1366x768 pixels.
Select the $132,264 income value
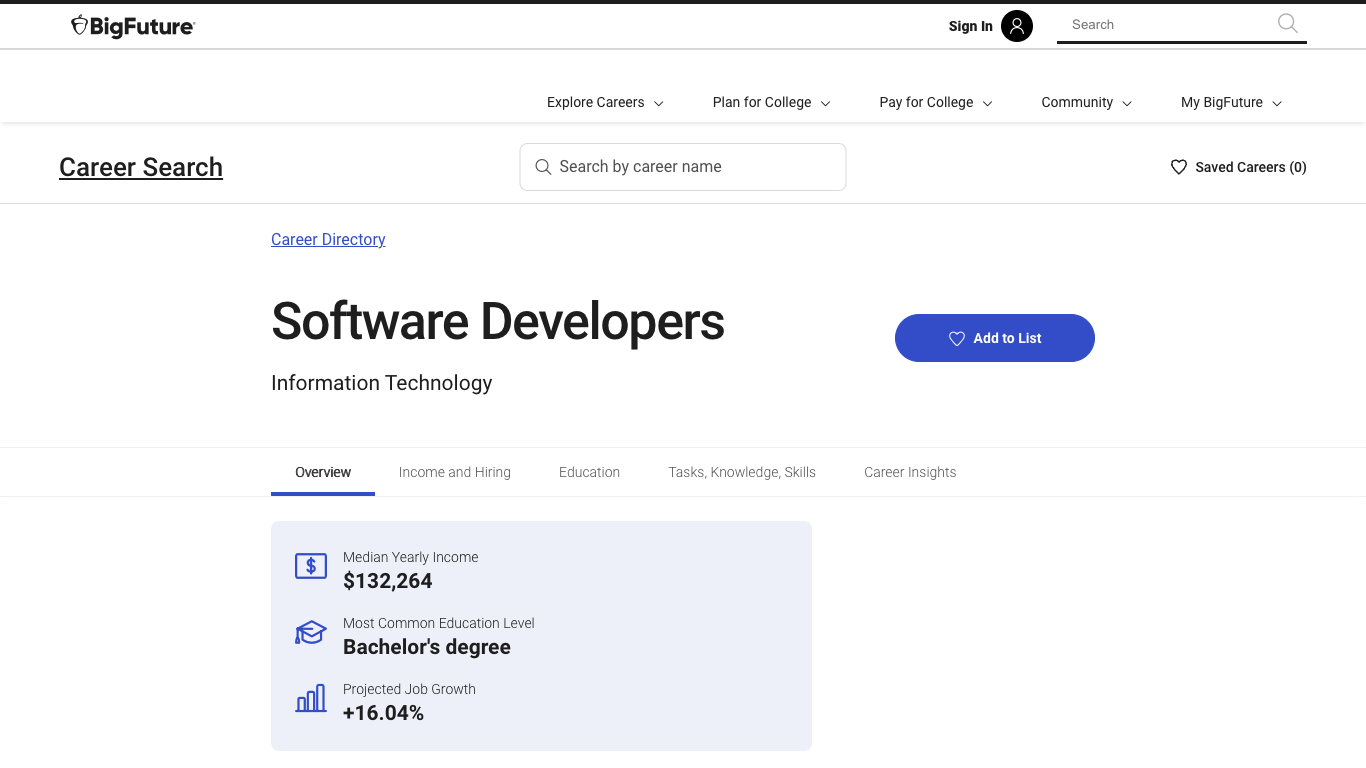point(388,581)
